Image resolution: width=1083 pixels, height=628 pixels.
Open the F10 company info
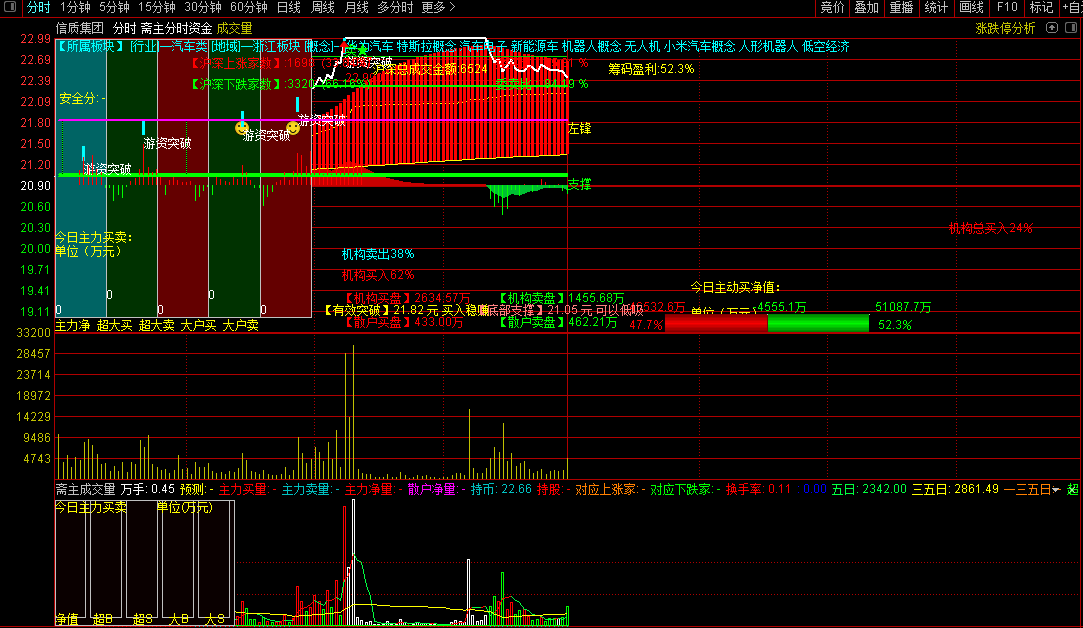(x=1006, y=8)
